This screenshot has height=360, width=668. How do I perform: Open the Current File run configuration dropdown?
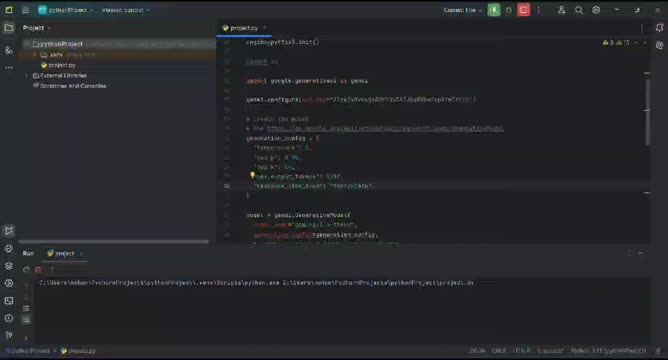pyautogui.click(x=463, y=10)
